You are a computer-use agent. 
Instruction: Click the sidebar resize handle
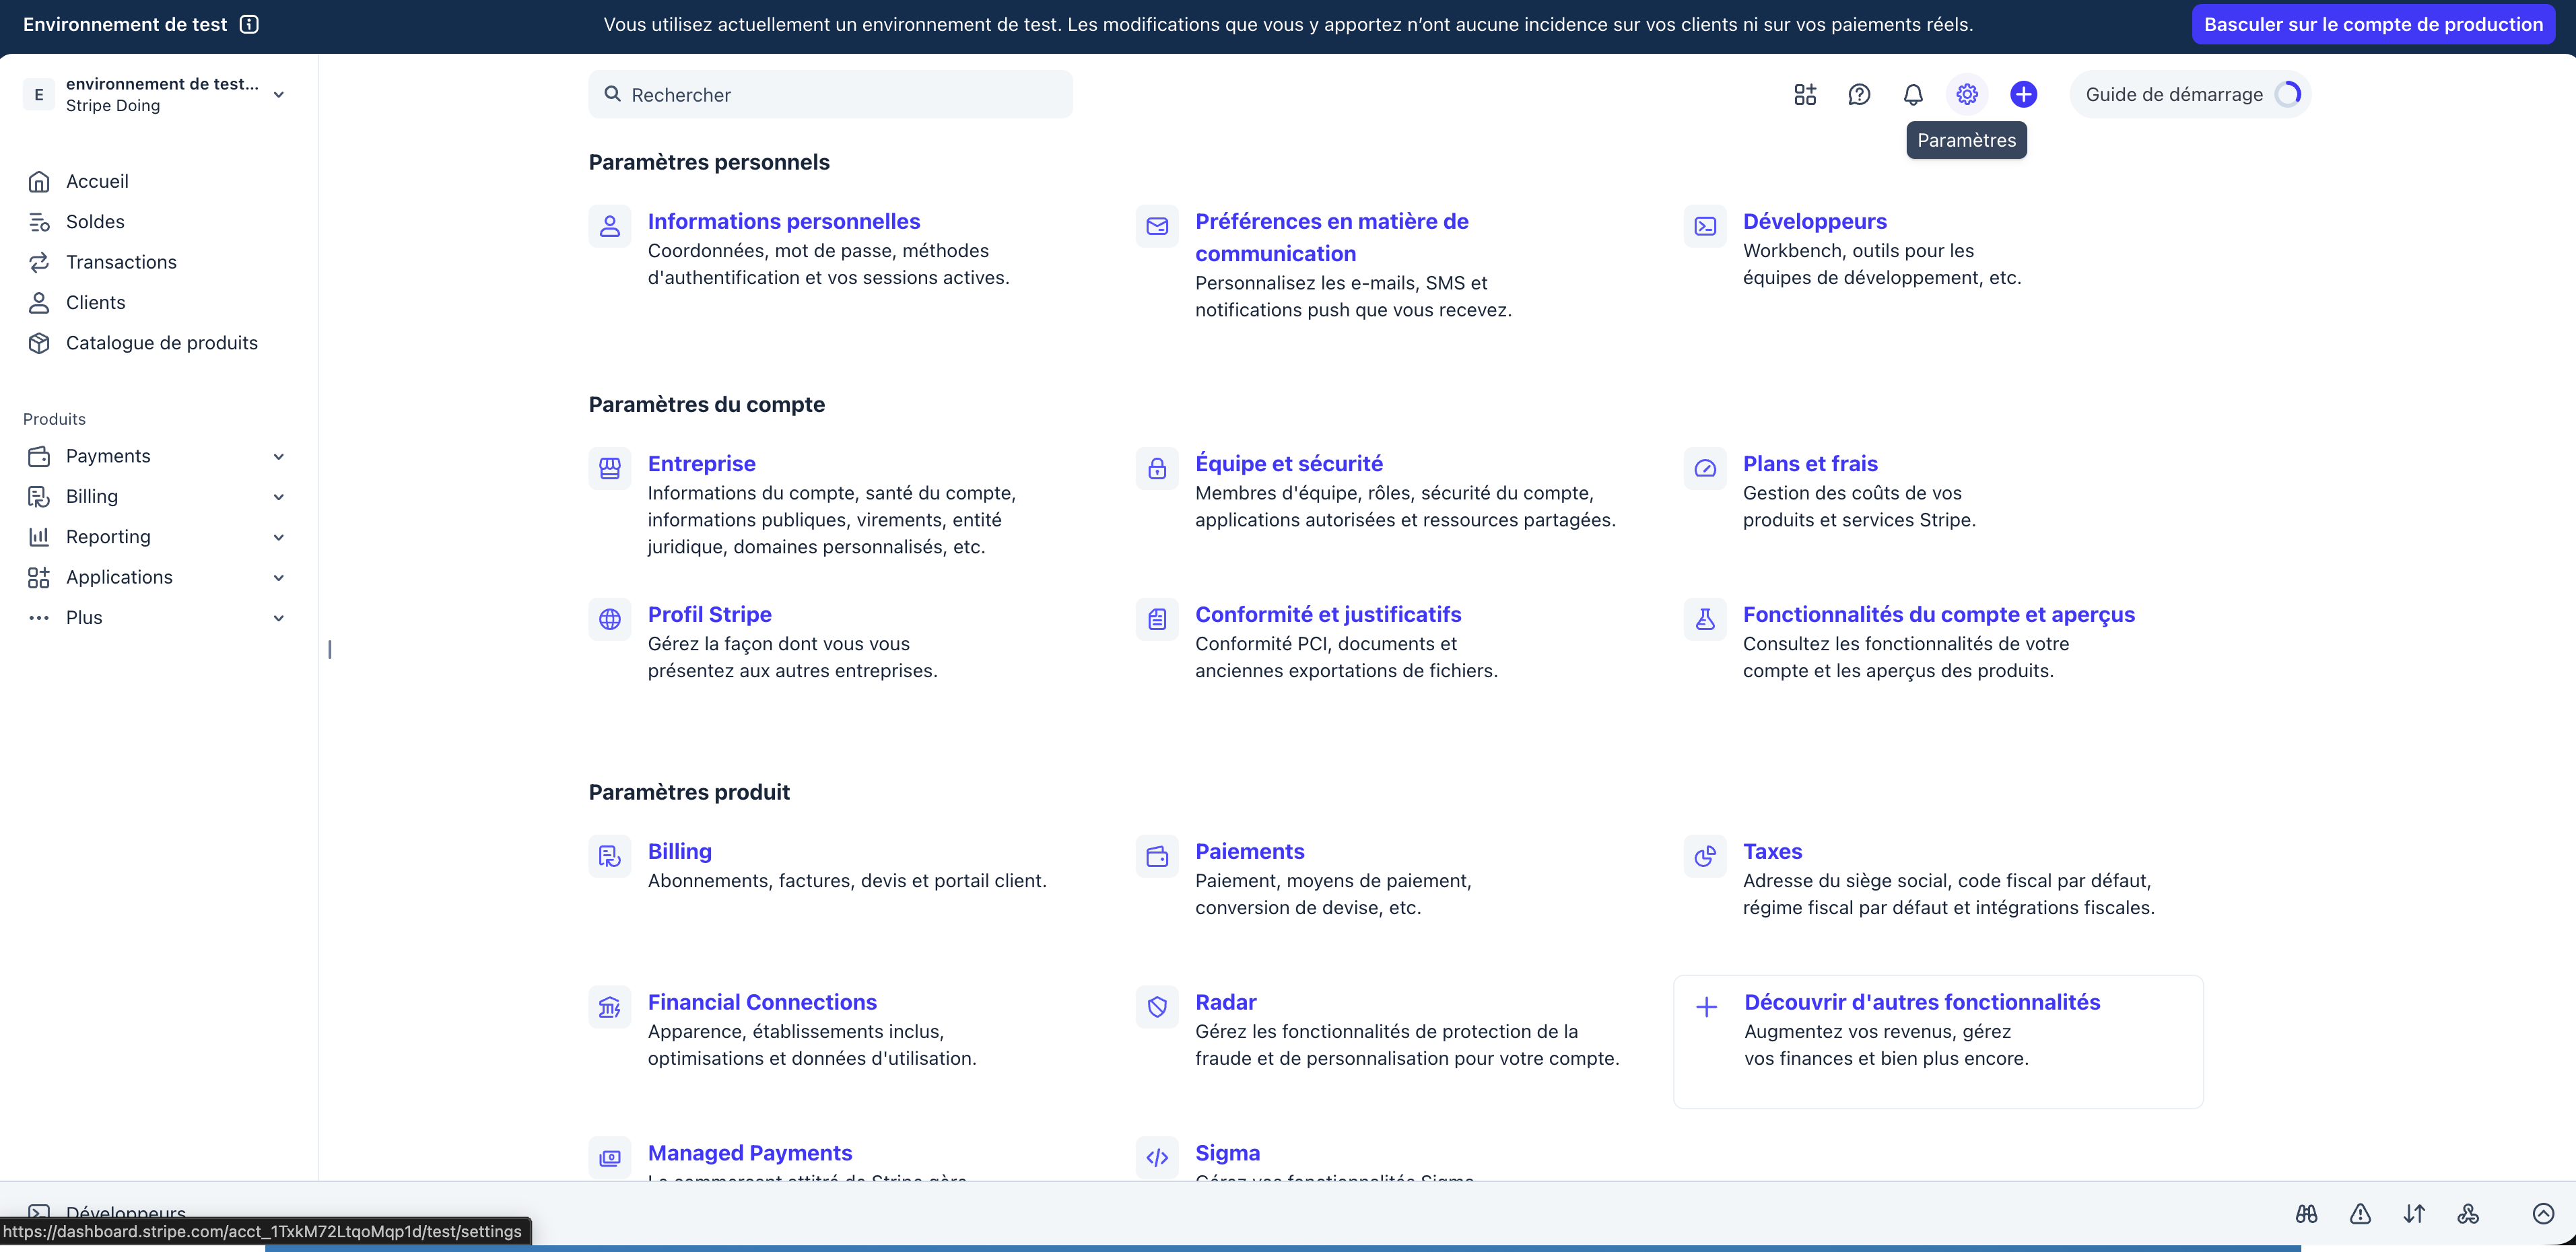click(330, 650)
